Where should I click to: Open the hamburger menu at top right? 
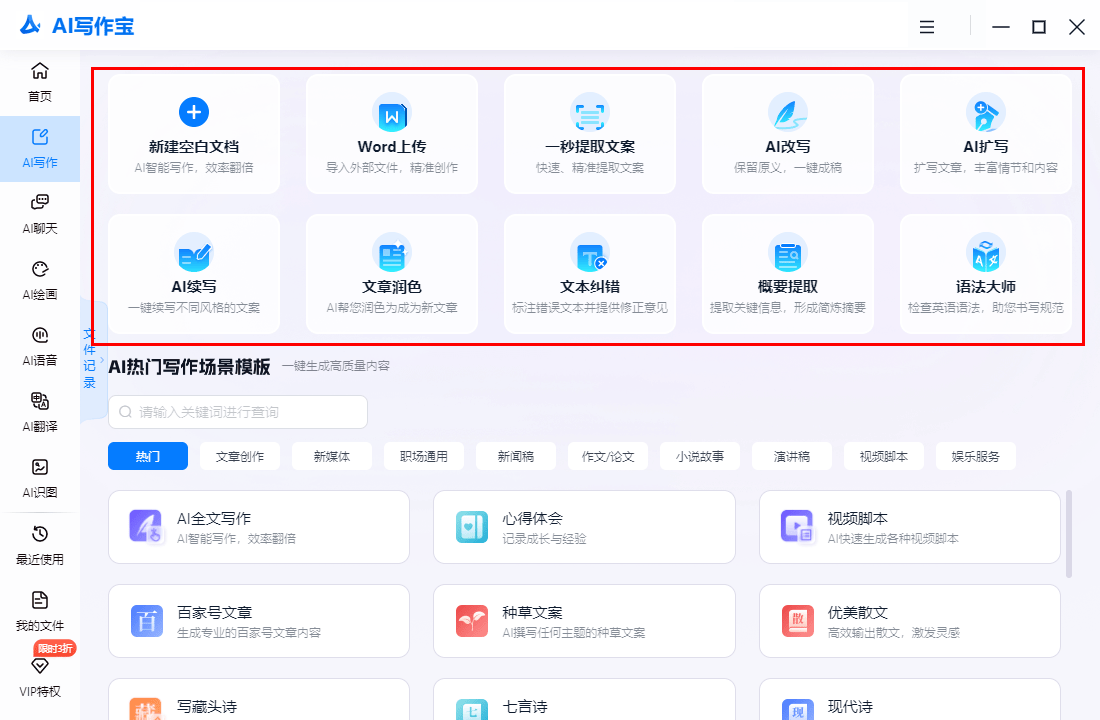pos(926,26)
